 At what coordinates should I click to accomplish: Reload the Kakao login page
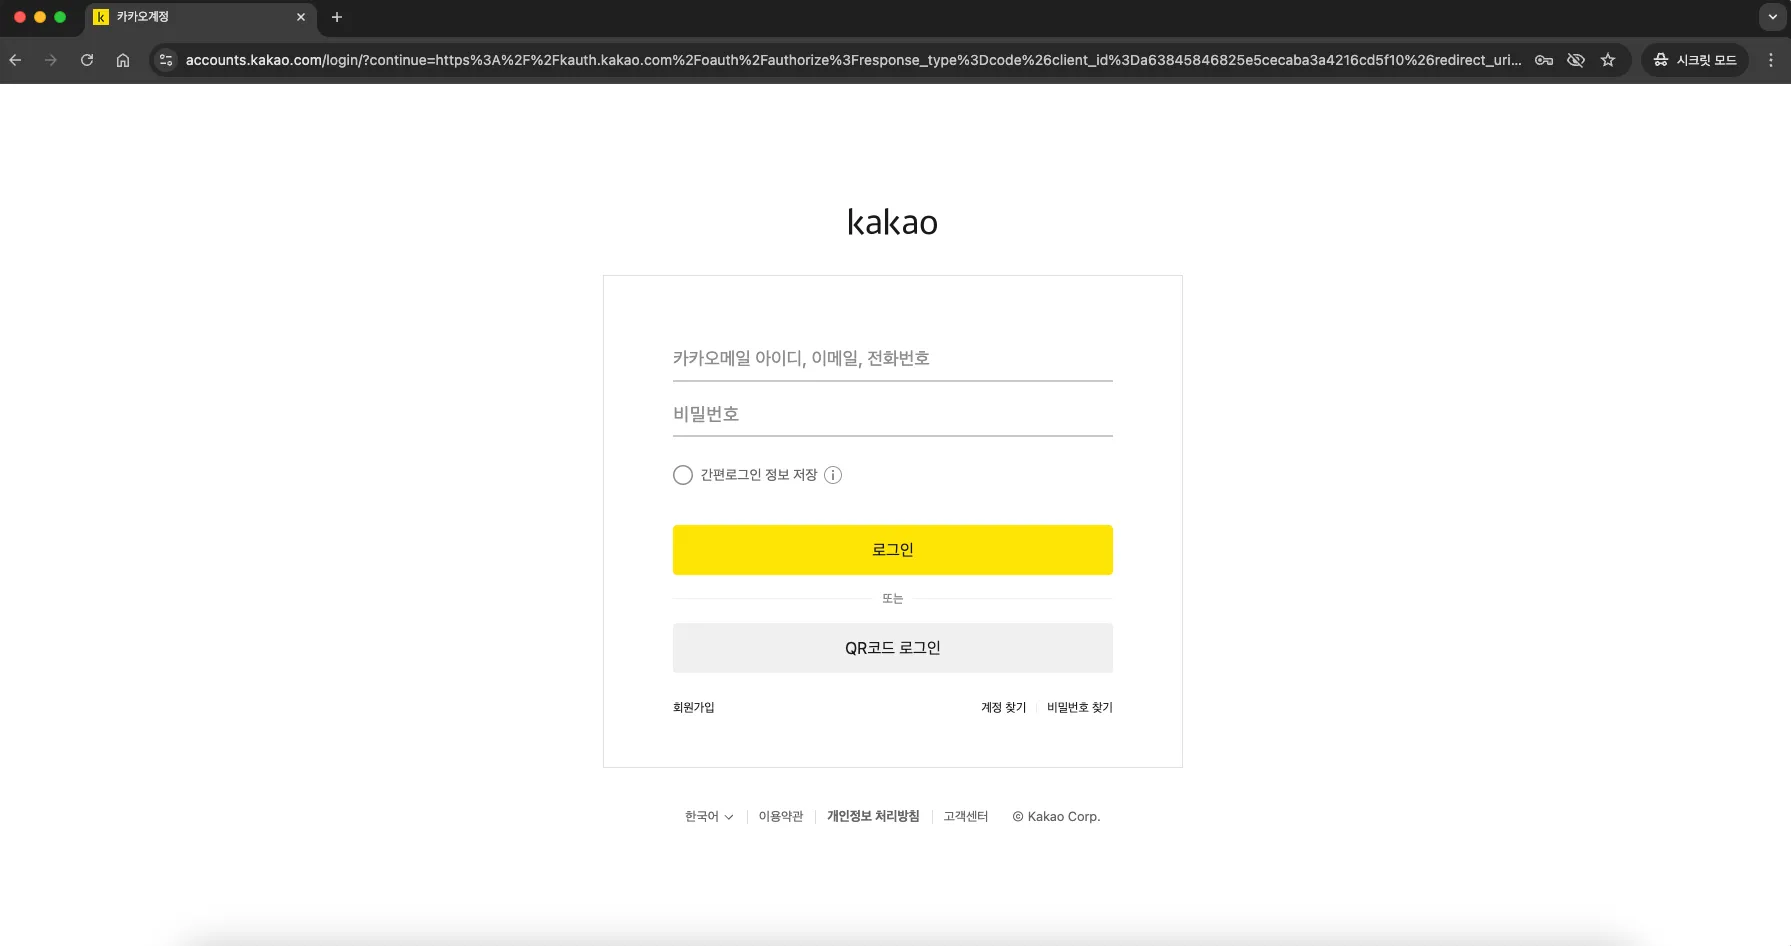coord(87,60)
